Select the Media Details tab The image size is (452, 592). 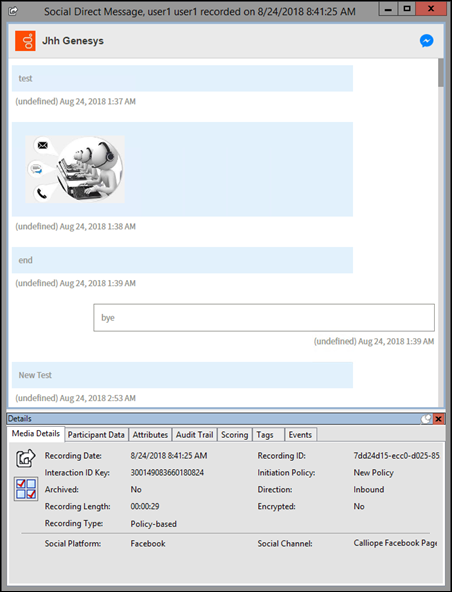36,433
